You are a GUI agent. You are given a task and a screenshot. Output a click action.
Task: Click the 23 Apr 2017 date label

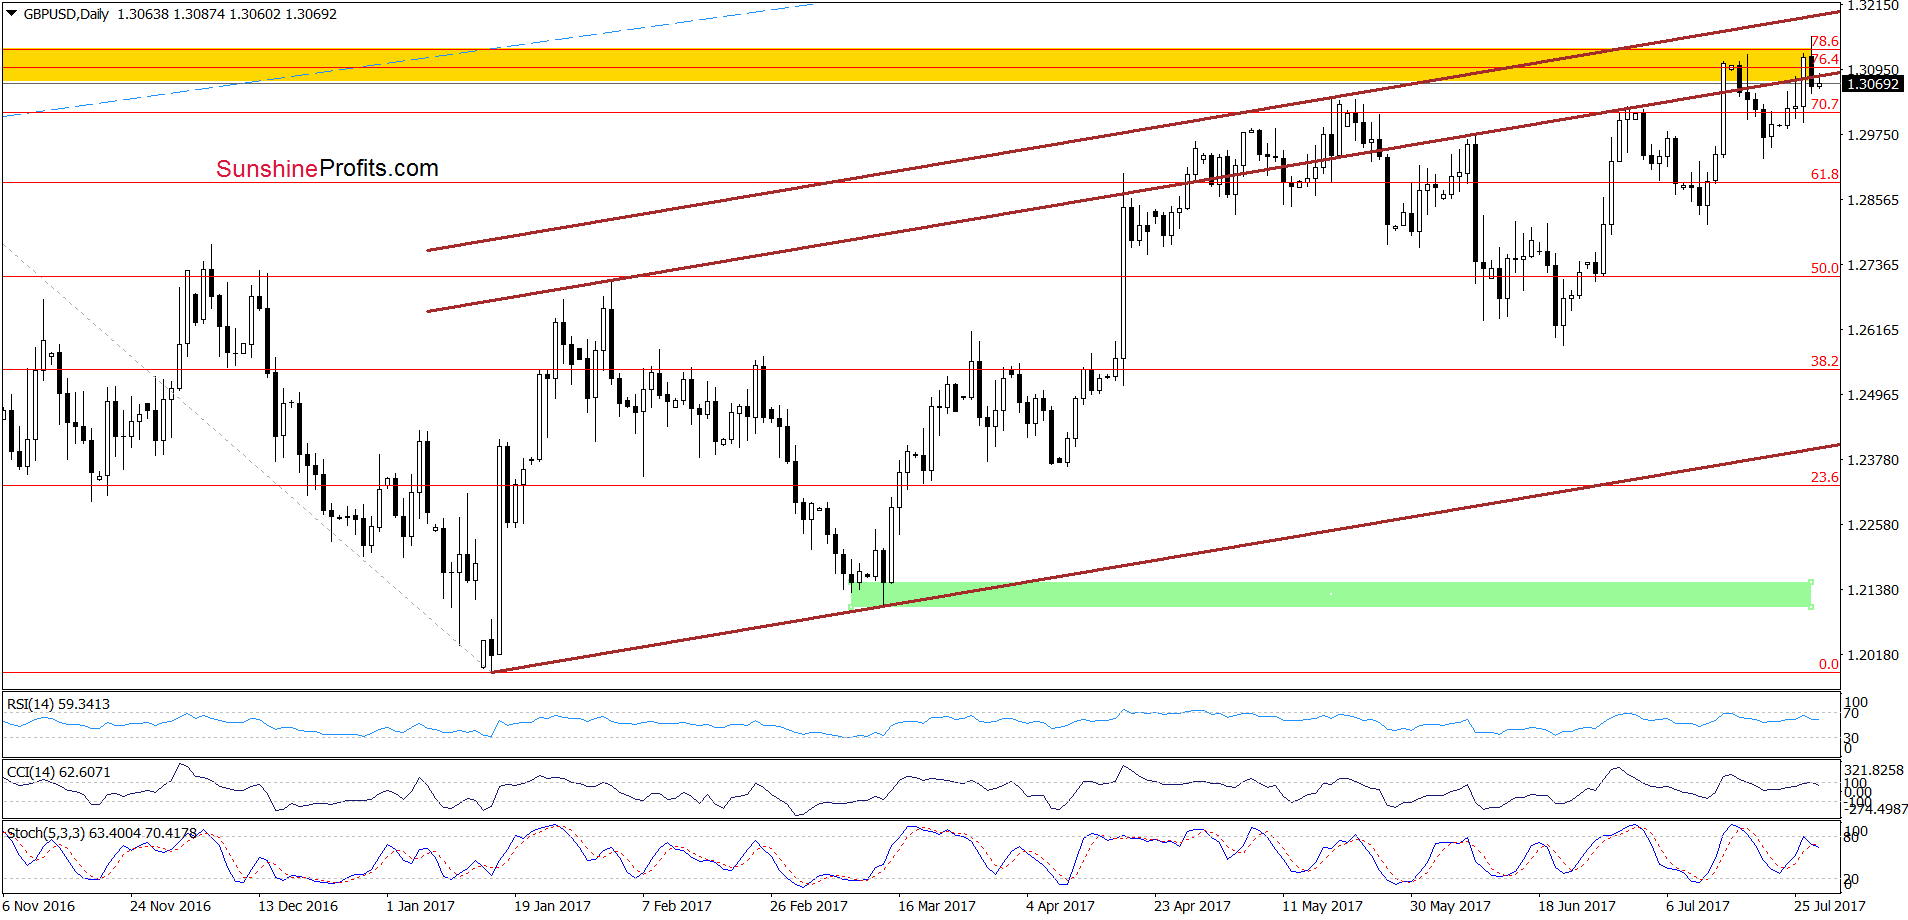click(1192, 906)
